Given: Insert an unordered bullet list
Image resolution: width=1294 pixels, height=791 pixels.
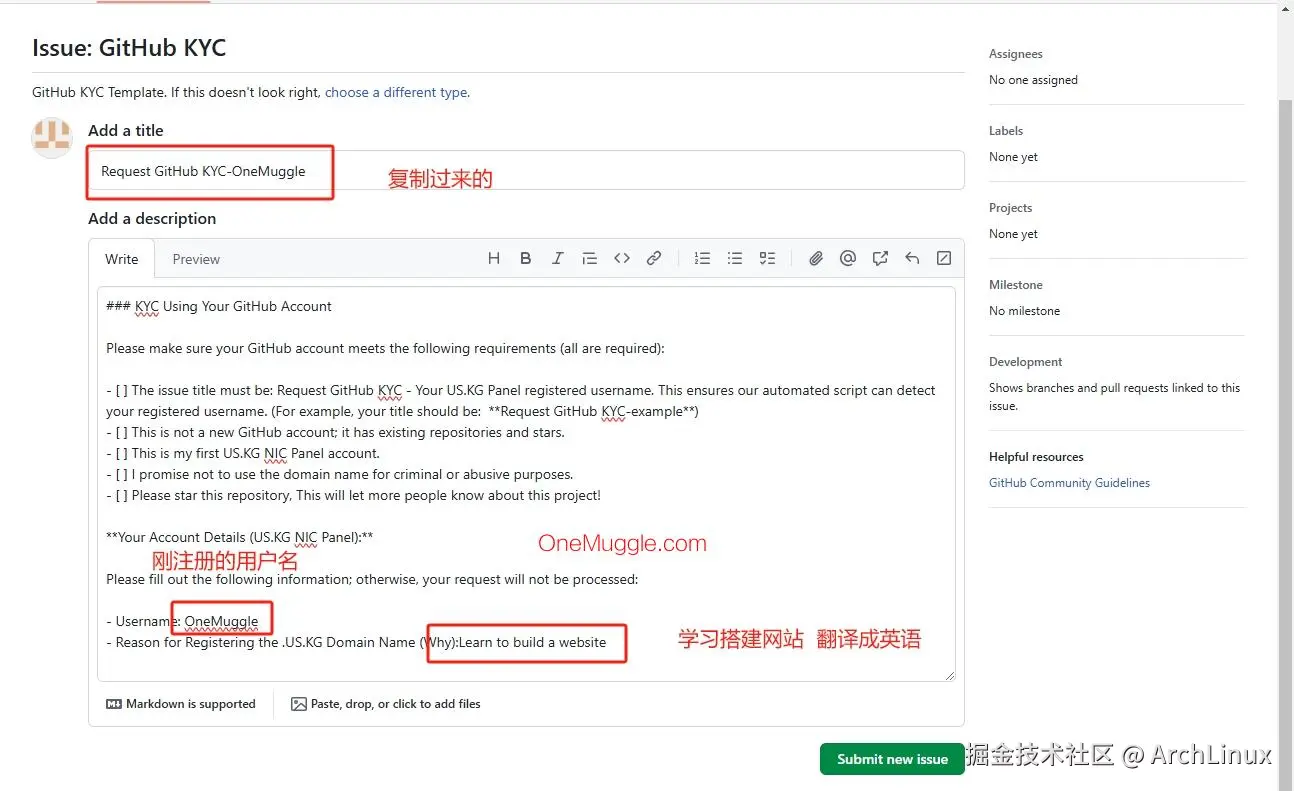Looking at the screenshot, I should point(735,258).
